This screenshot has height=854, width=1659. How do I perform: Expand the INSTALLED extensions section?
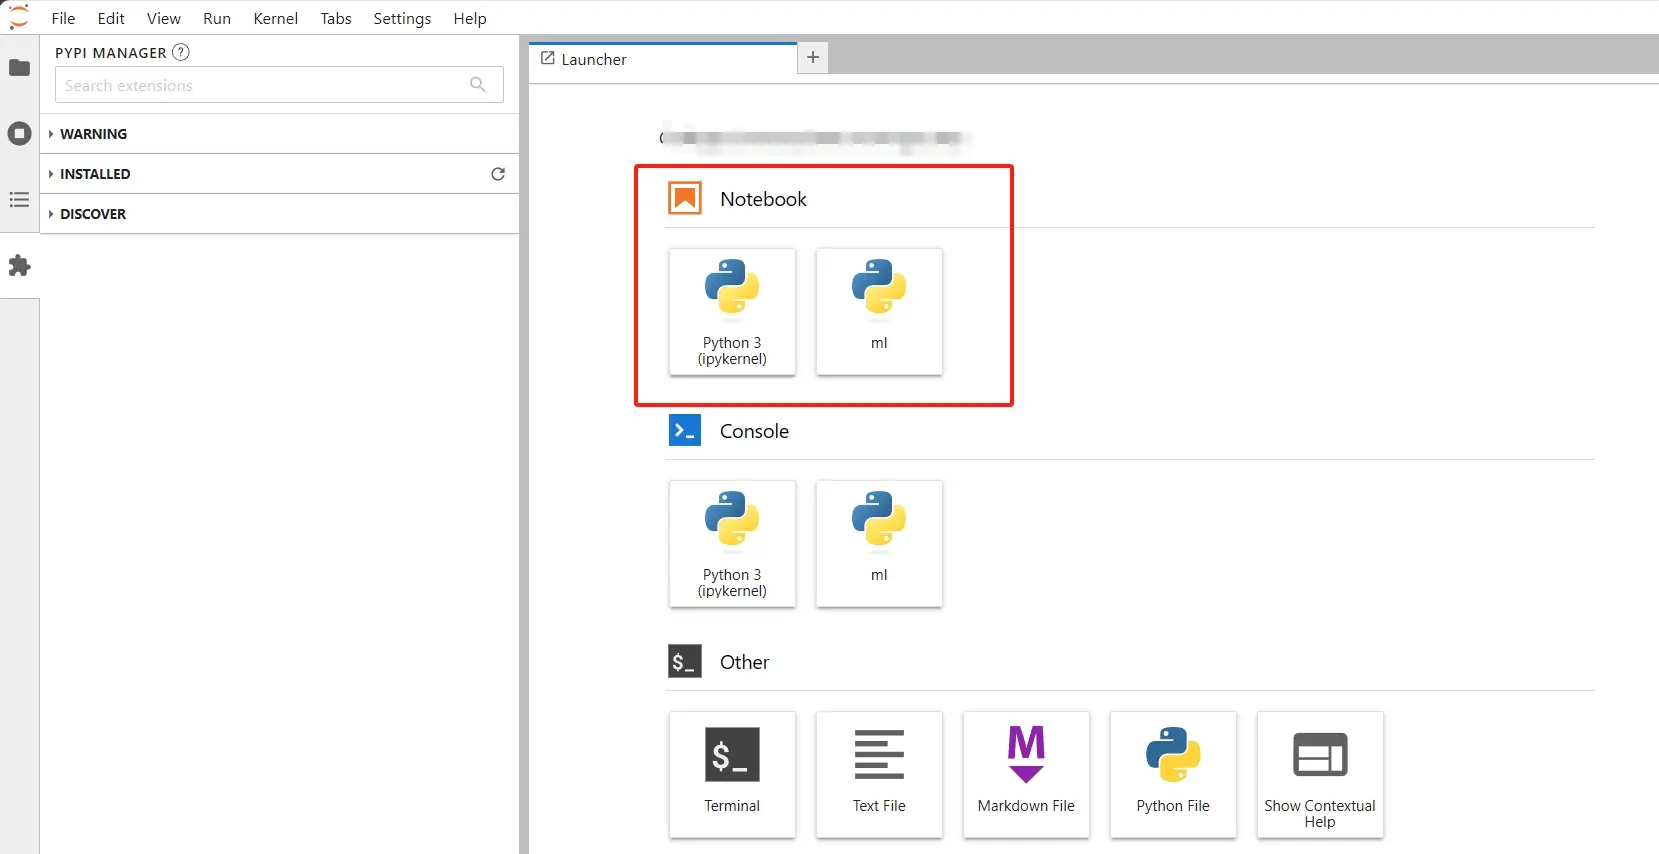[x=95, y=174]
